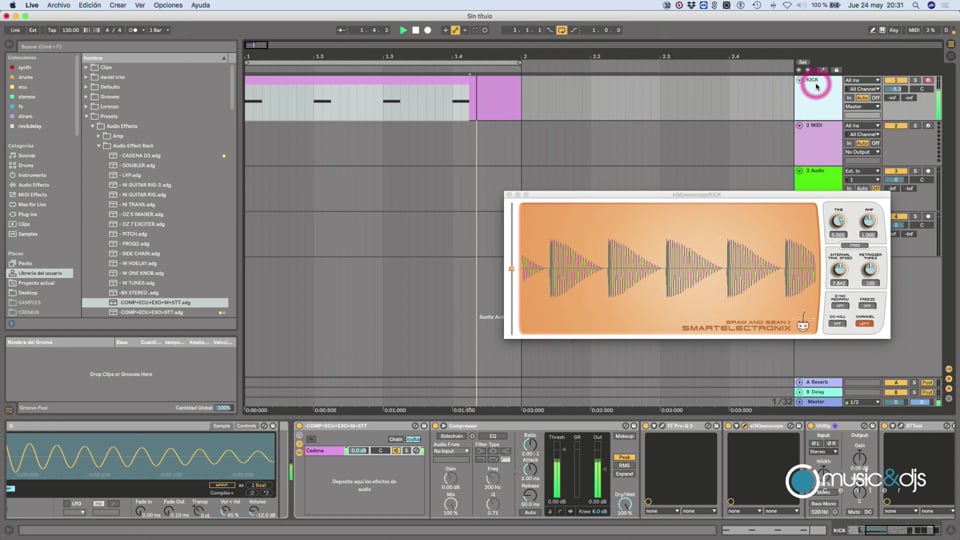Select the SIDE CHAIN.adg preset
Image resolution: width=960 pixels, height=540 pixels.
(x=138, y=253)
